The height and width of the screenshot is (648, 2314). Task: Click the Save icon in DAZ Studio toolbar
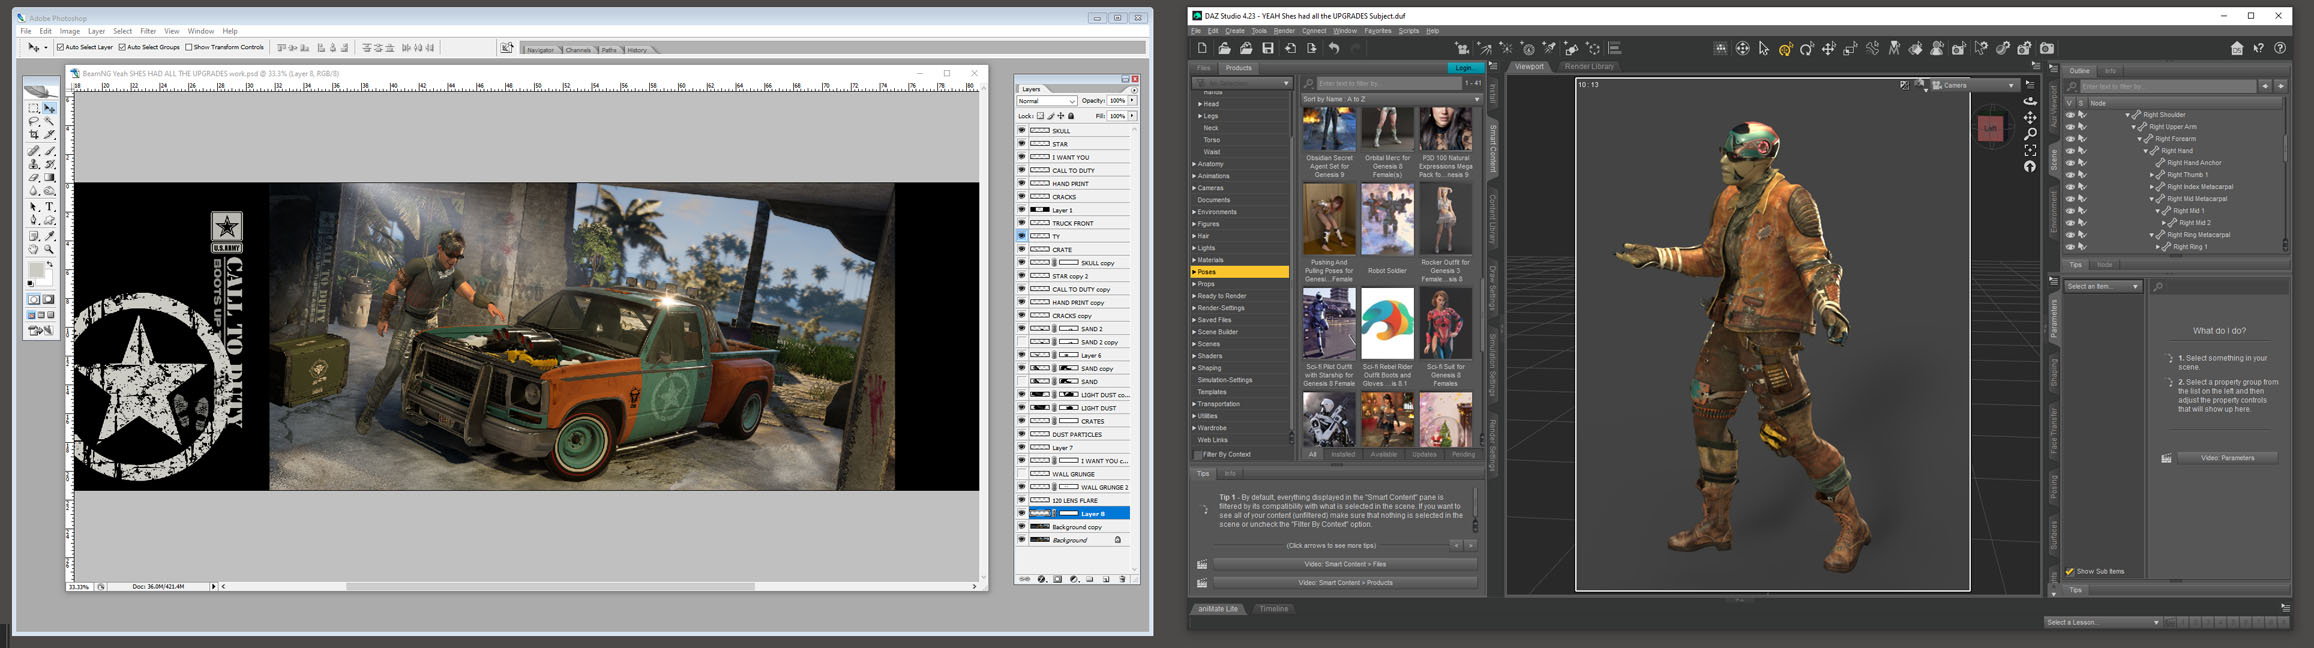(x=1267, y=48)
